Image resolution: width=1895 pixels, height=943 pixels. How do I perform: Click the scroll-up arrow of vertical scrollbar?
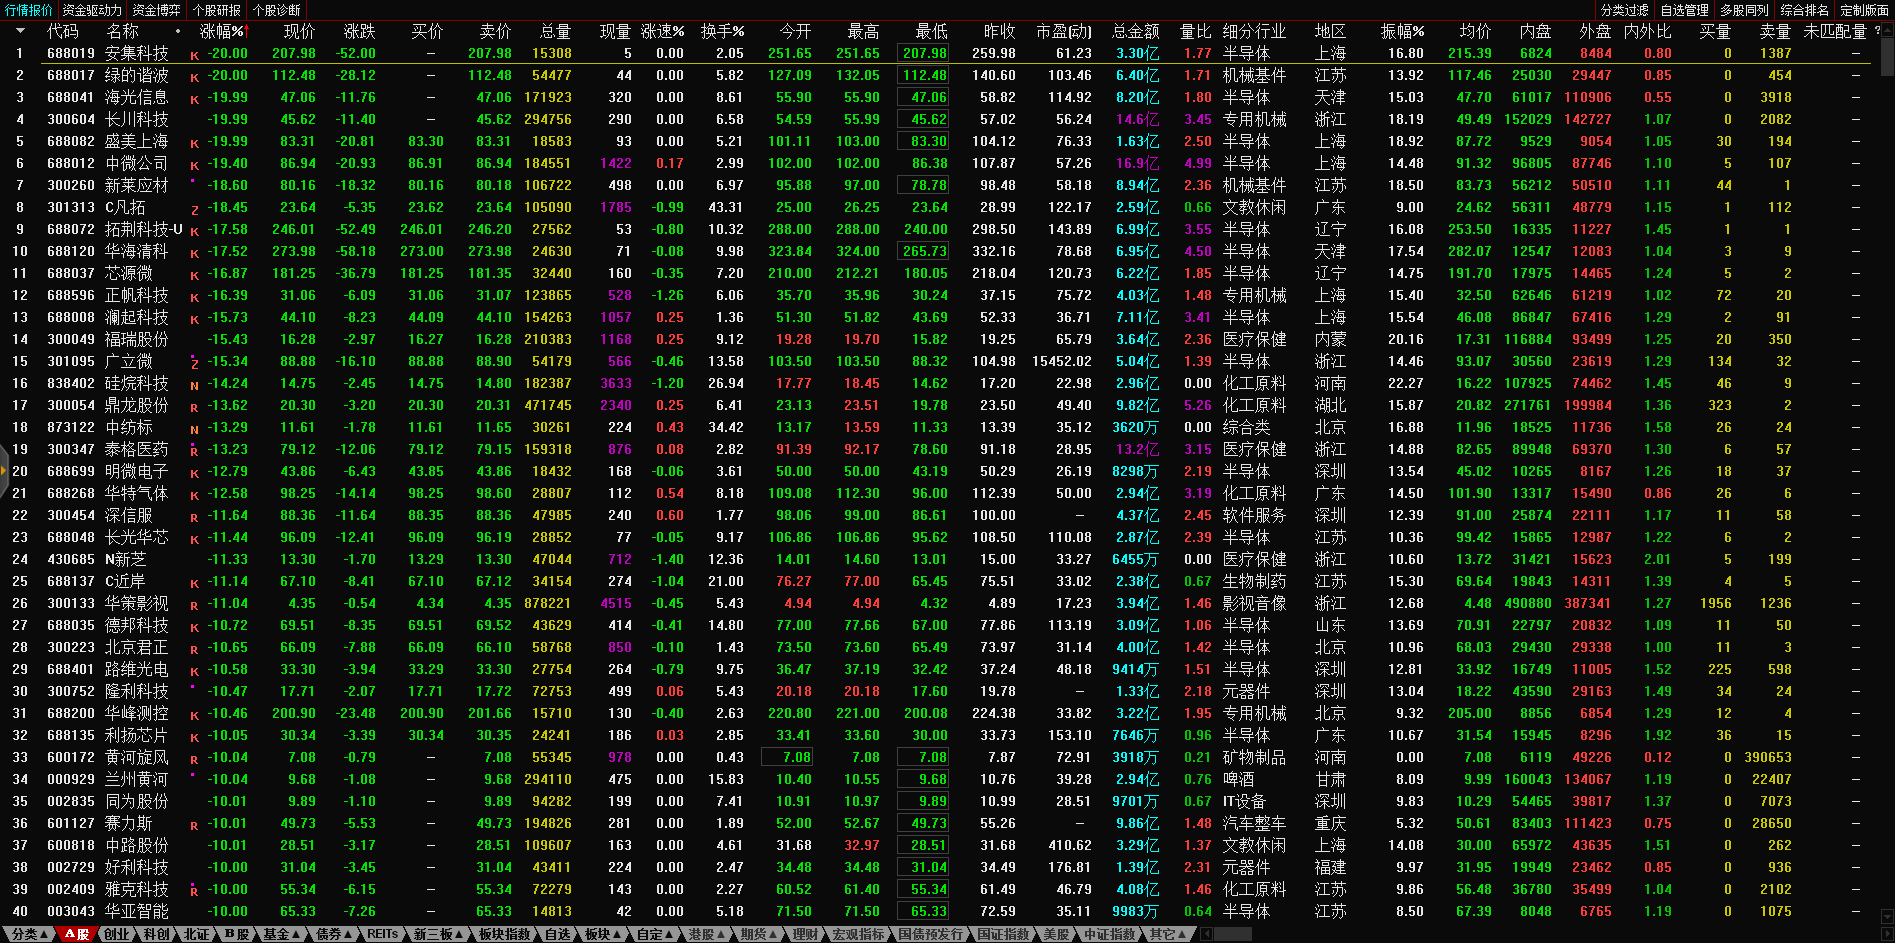click(1886, 32)
